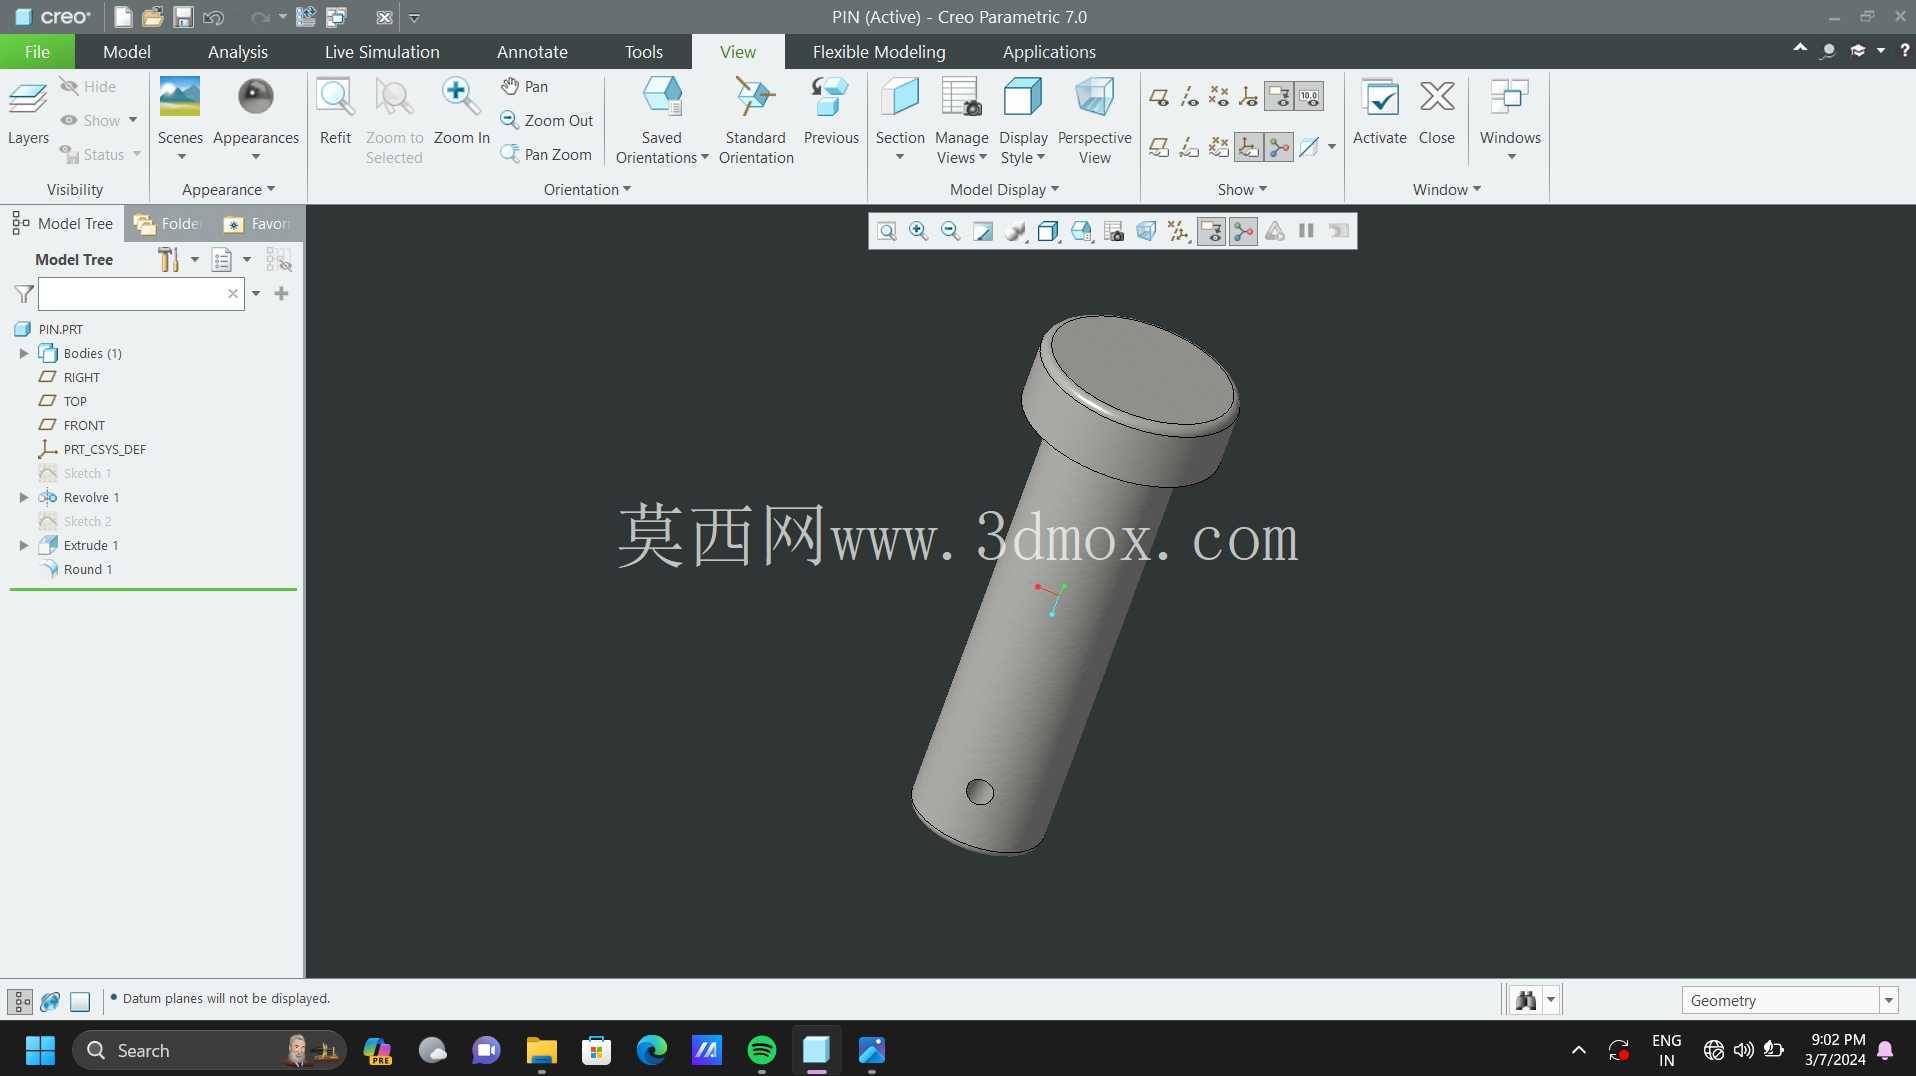Click the taskbar Search box
1916x1076 pixels.
pos(210,1050)
